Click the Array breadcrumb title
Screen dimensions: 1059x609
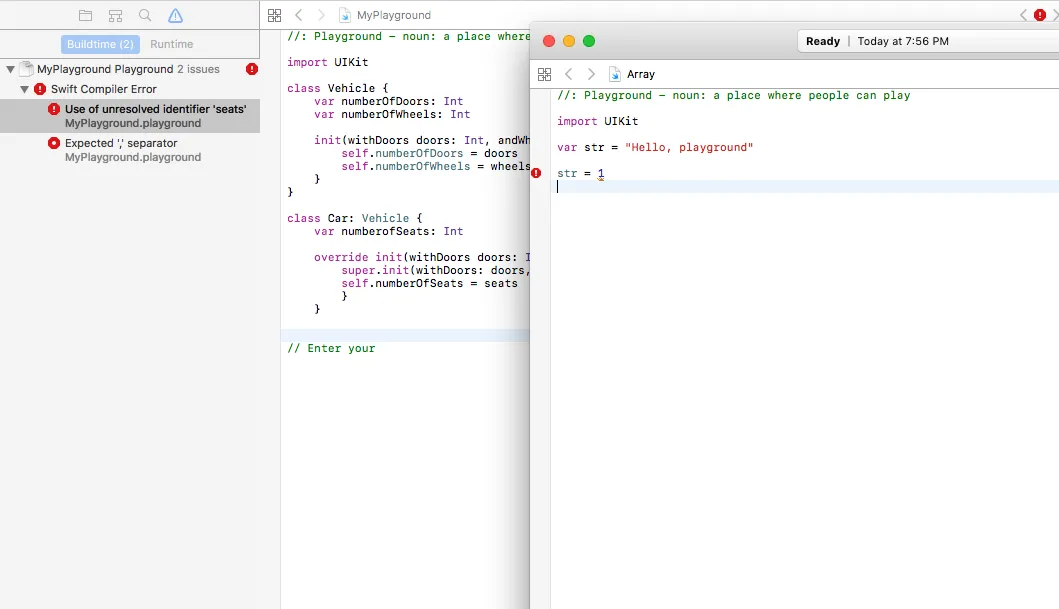pos(641,74)
